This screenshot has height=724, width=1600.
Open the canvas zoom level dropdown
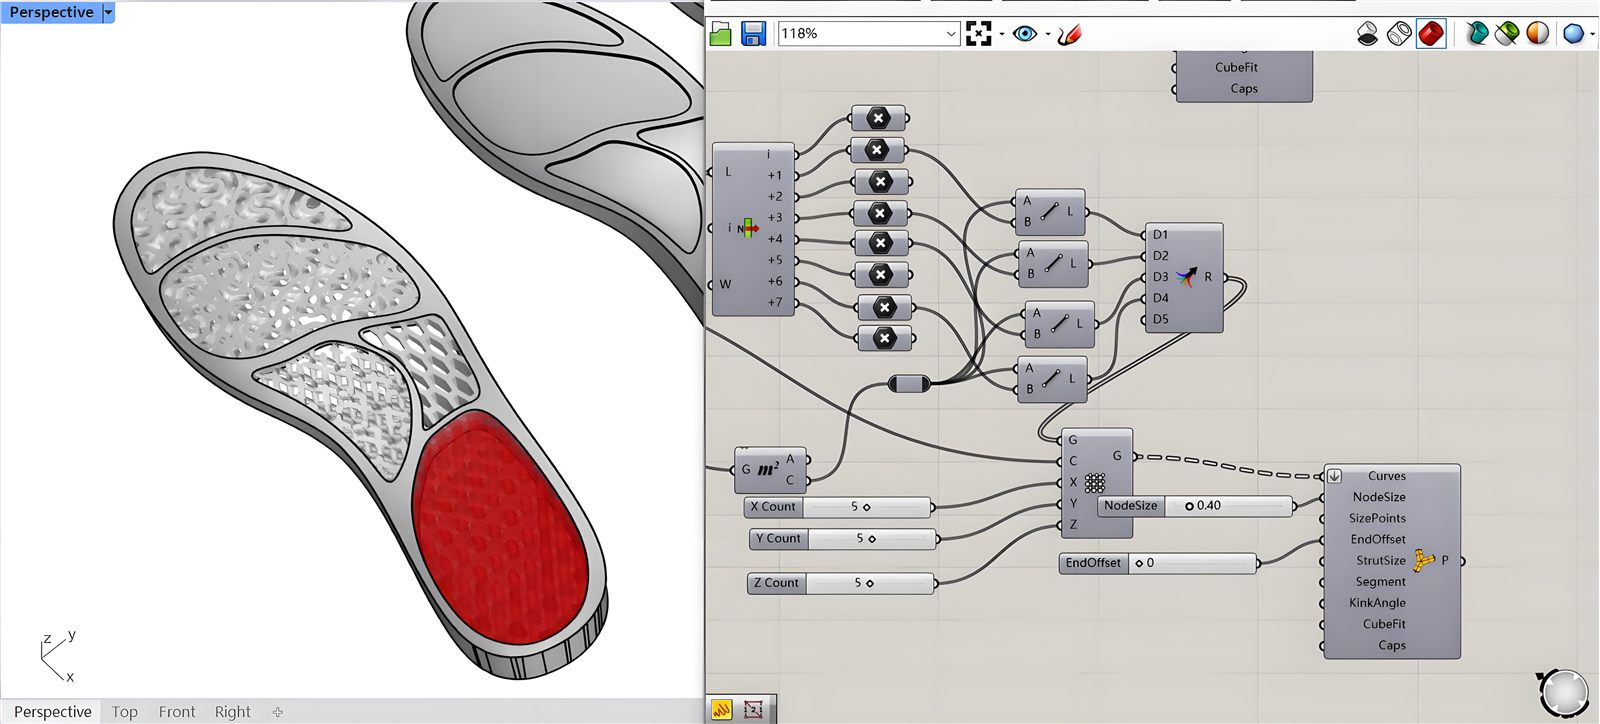click(x=950, y=34)
